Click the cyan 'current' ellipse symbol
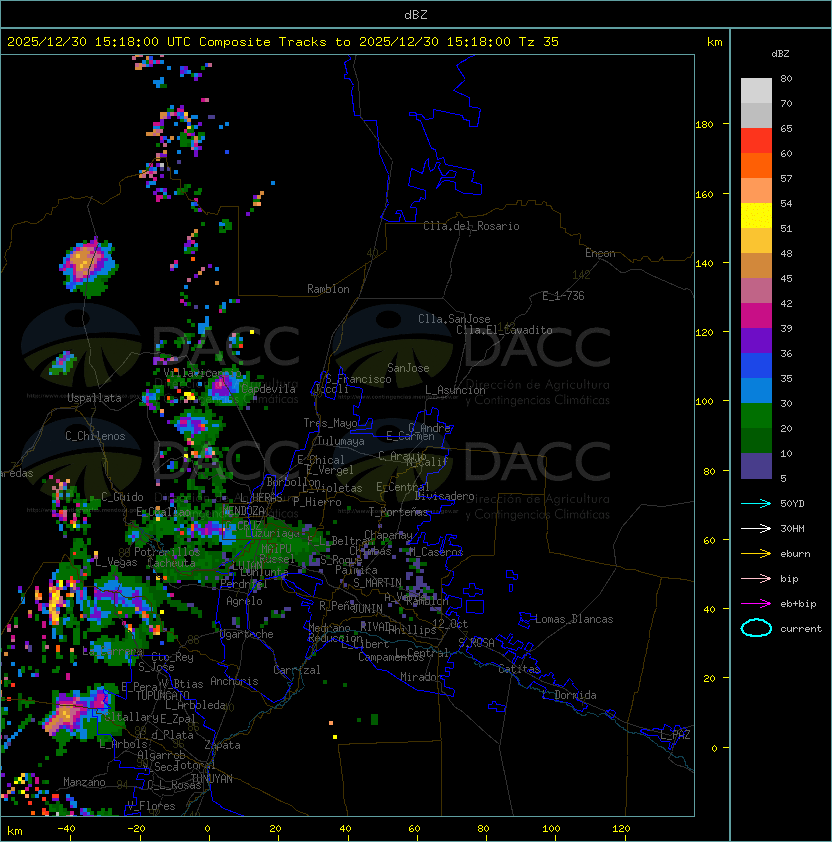Screen dimensions: 832x842 (x=756, y=628)
